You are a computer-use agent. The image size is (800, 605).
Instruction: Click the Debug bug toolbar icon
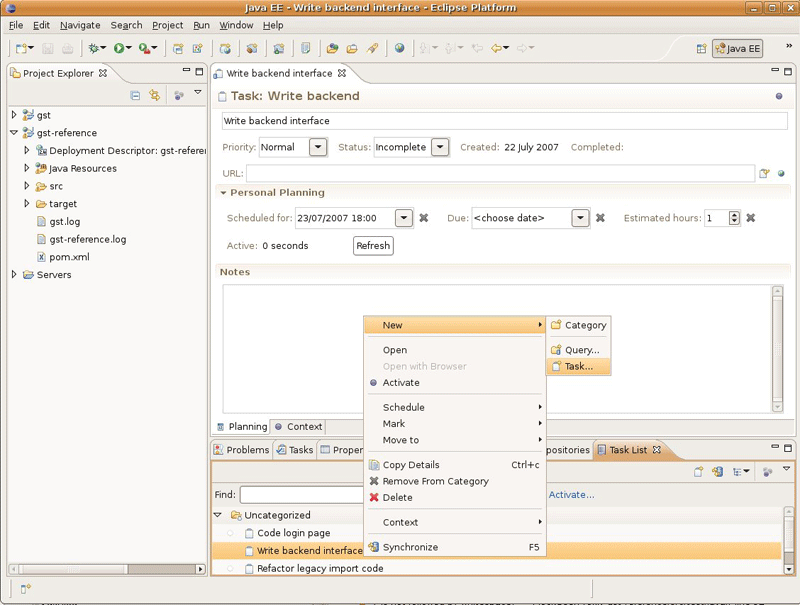click(93, 48)
